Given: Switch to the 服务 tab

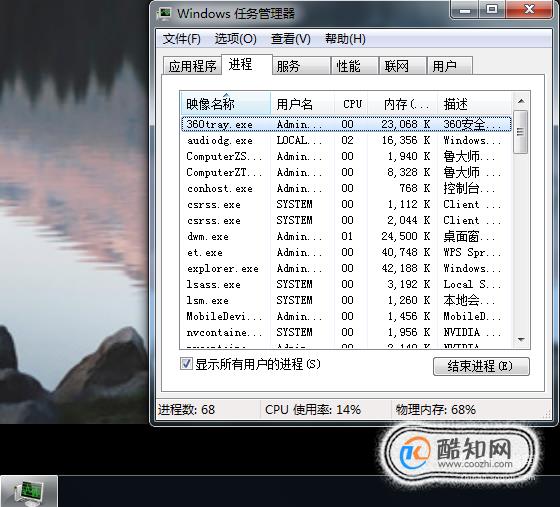Looking at the screenshot, I should pyautogui.click(x=301, y=66).
